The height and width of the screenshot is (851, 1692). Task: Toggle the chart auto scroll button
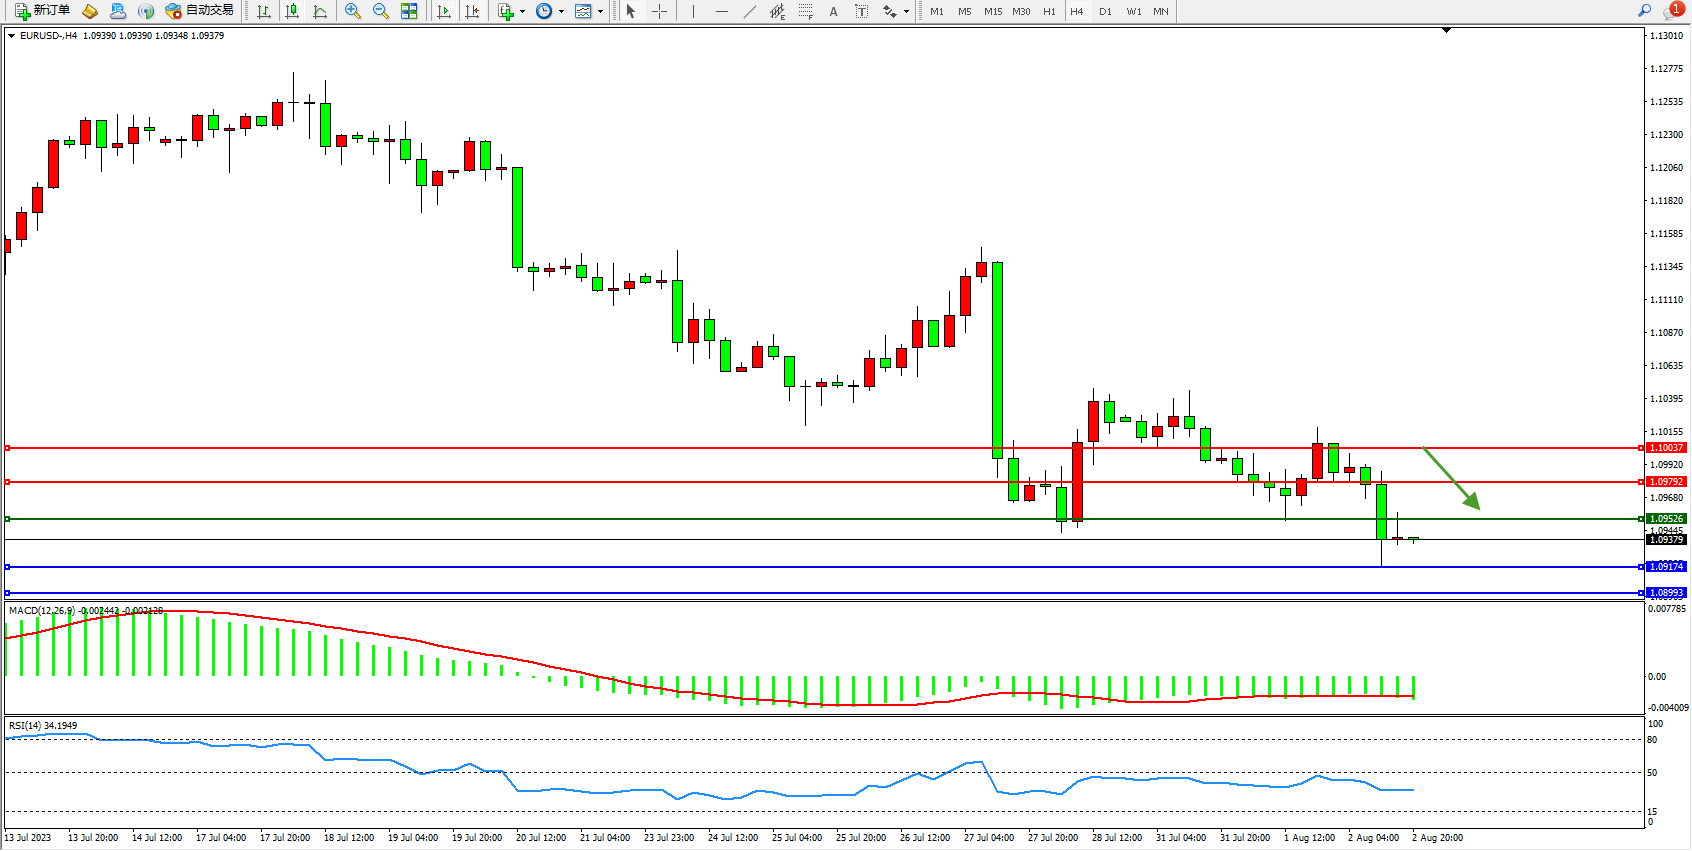pyautogui.click(x=444, y=11)
